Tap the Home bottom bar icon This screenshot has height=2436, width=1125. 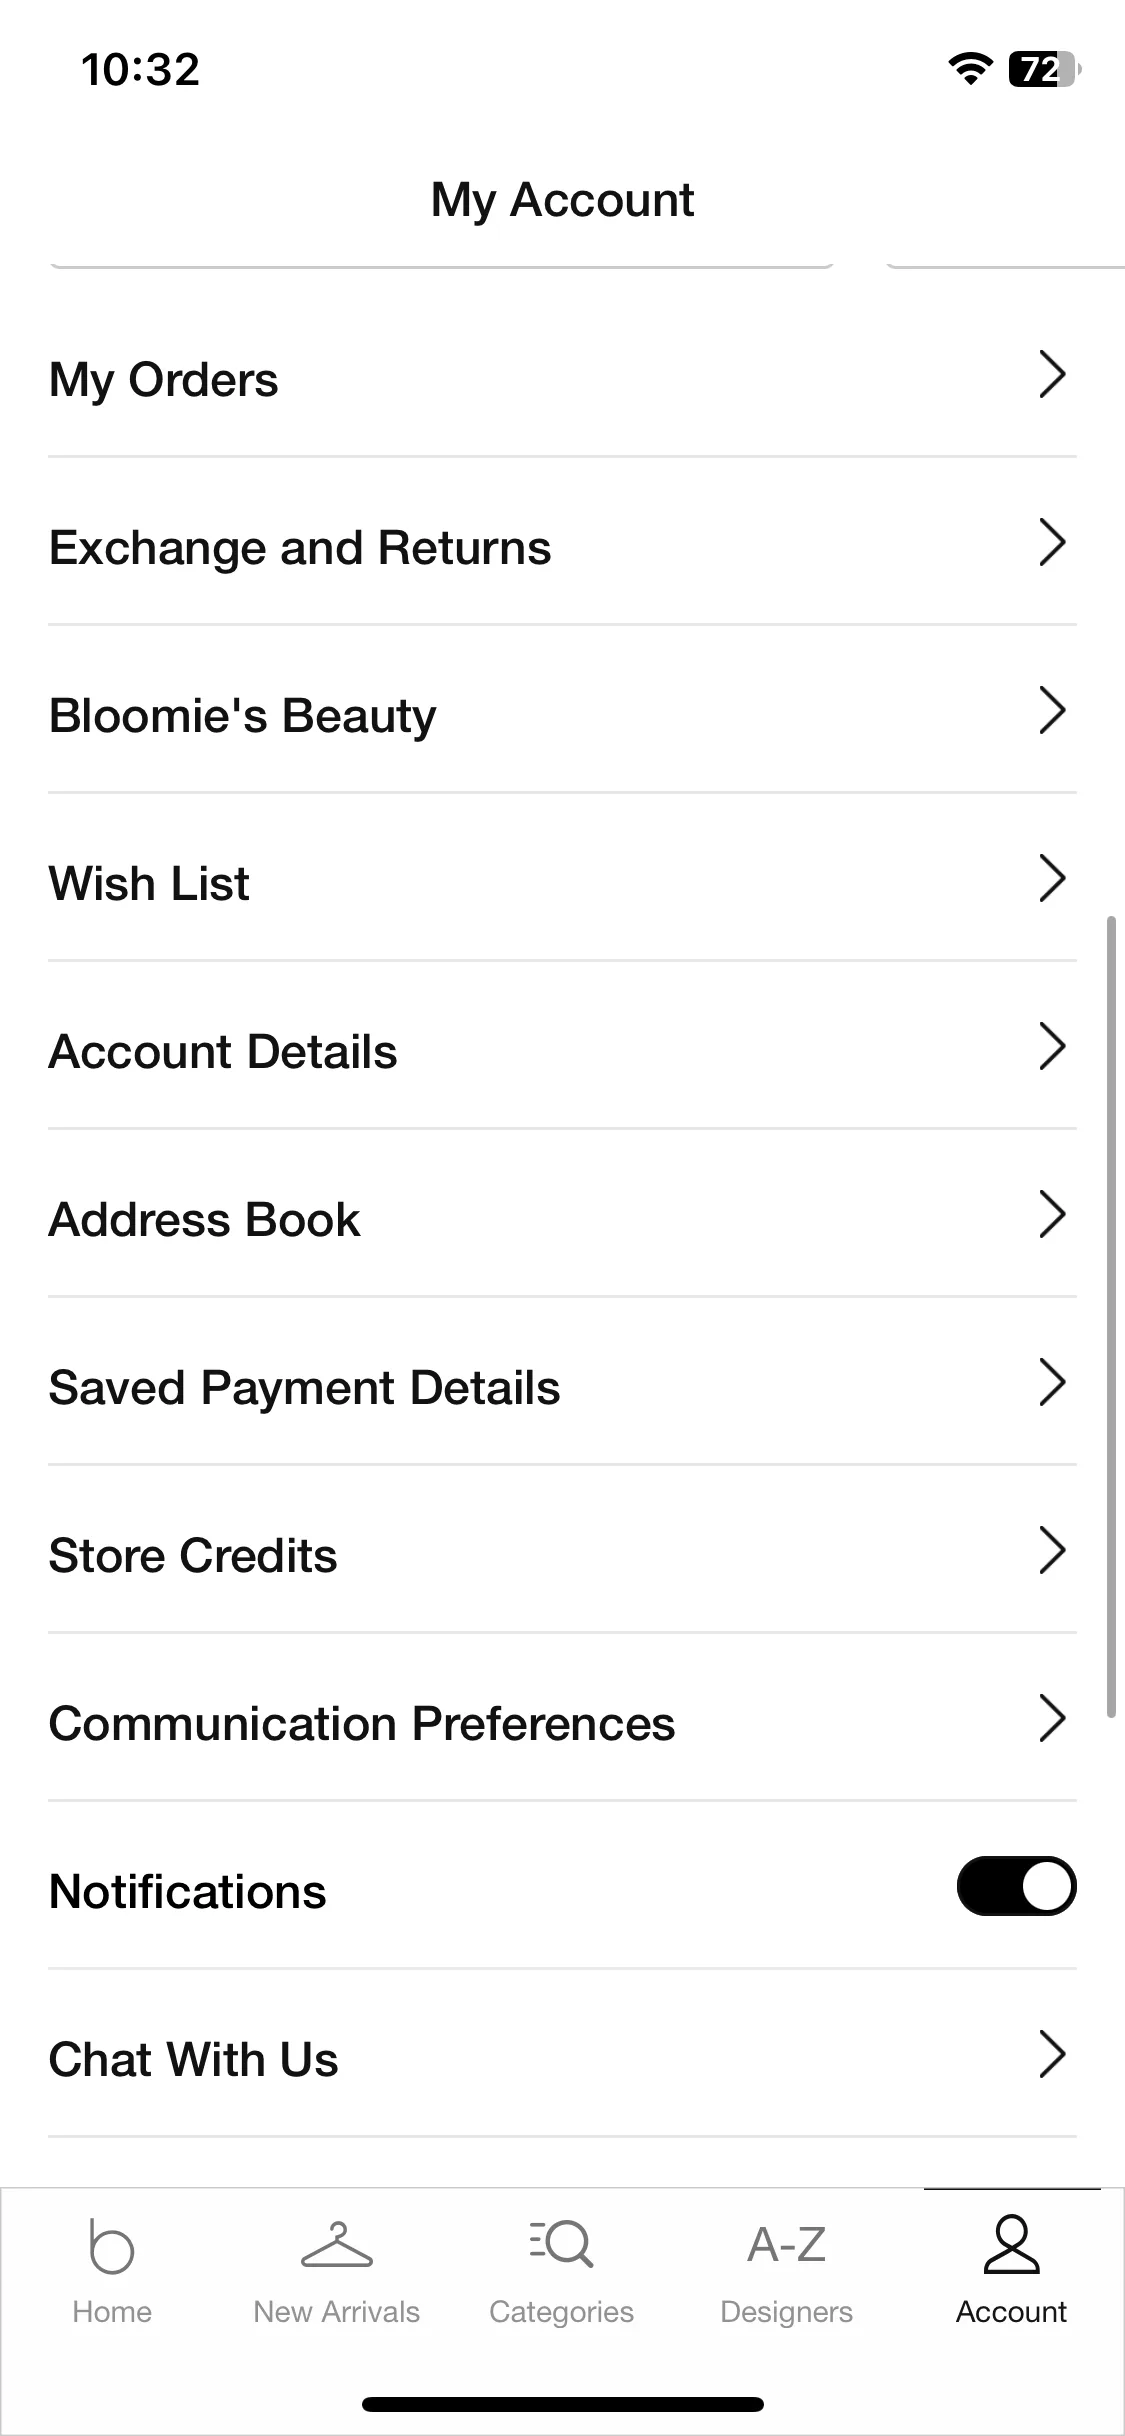tap(111, 2246)
